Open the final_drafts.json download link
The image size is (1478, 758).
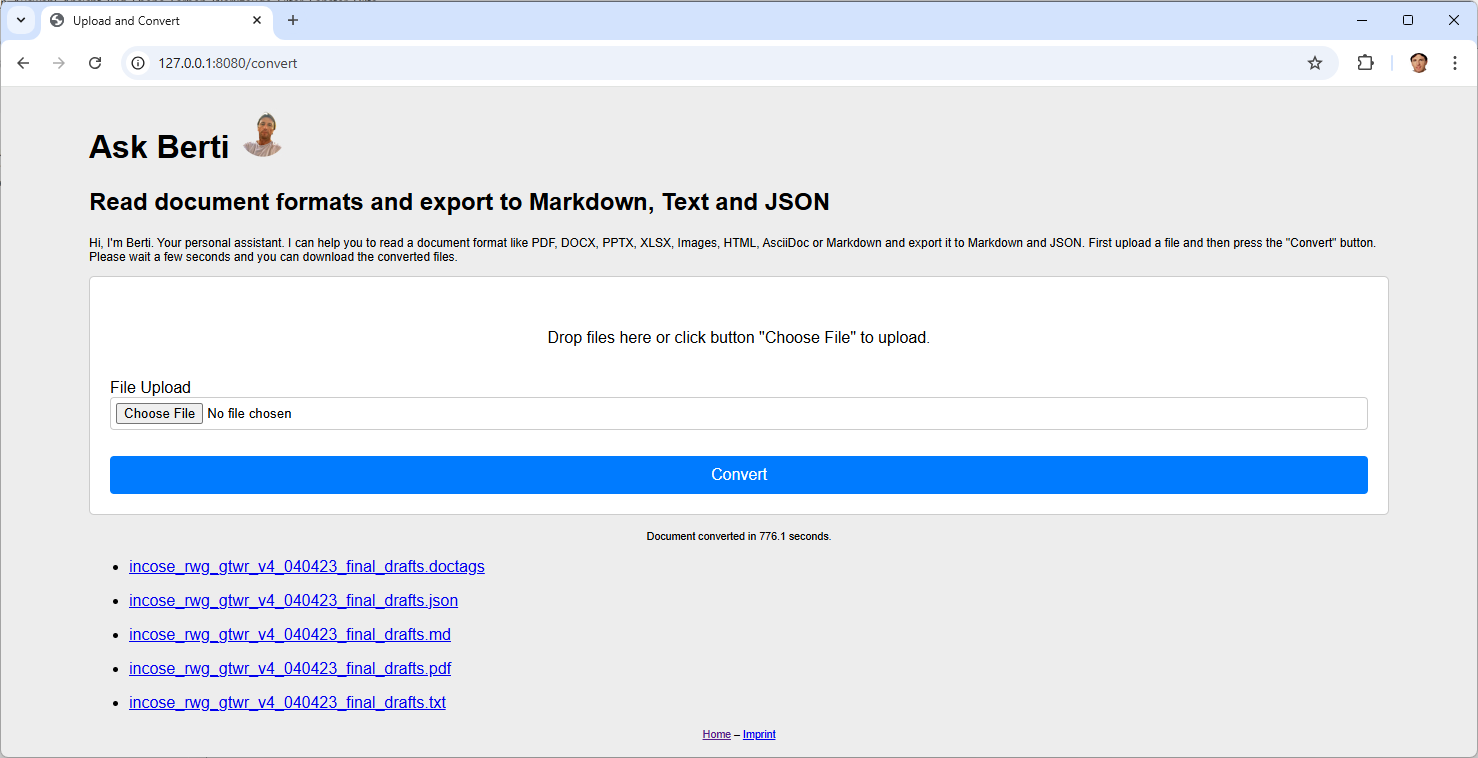[293, 600]
